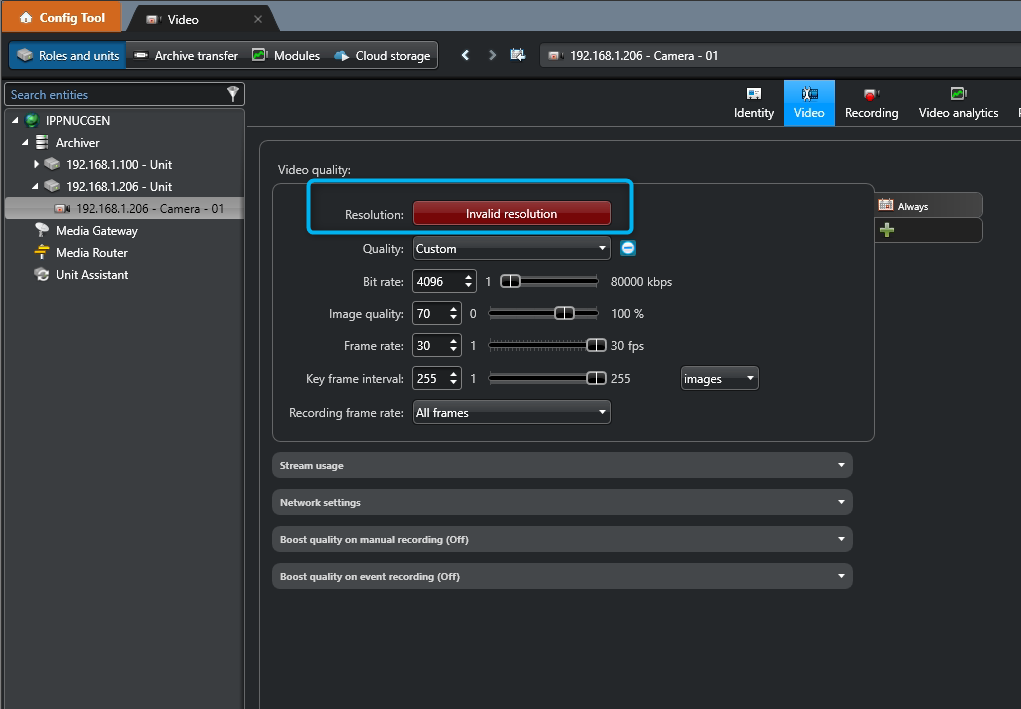Collapse the Archiver tree node
Viewport: 1021px width, 709px height.
pos(26,143)
